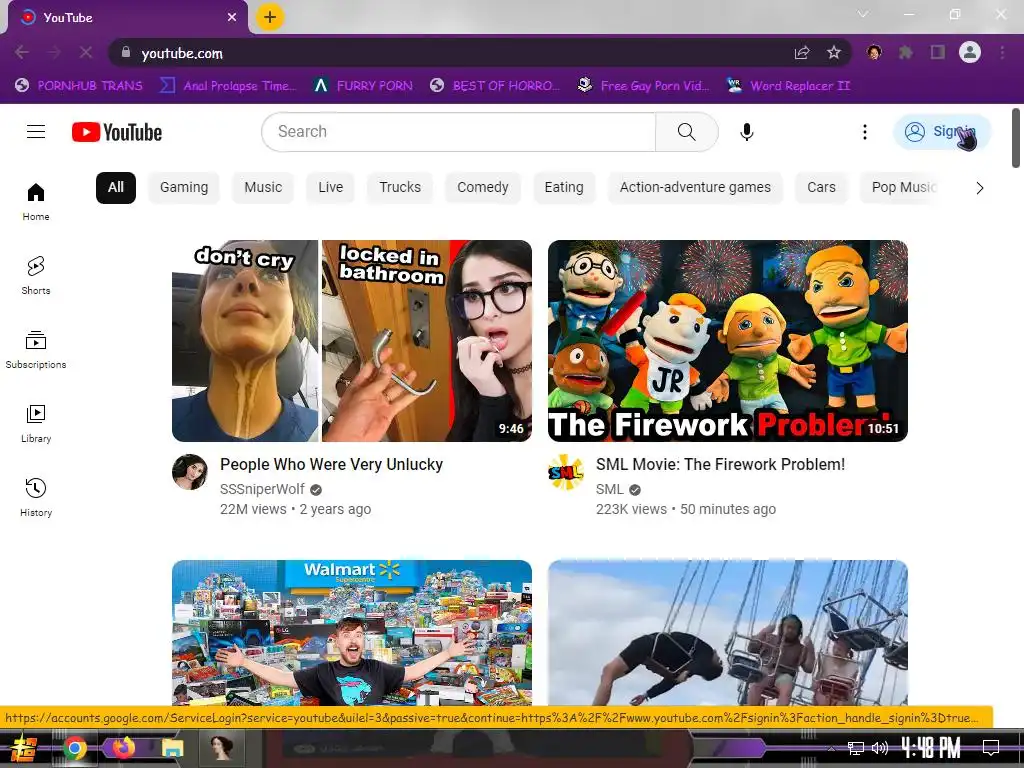Toggle the browser side panel icon
Screen dimensions: 1024x768
coord(938,52)
